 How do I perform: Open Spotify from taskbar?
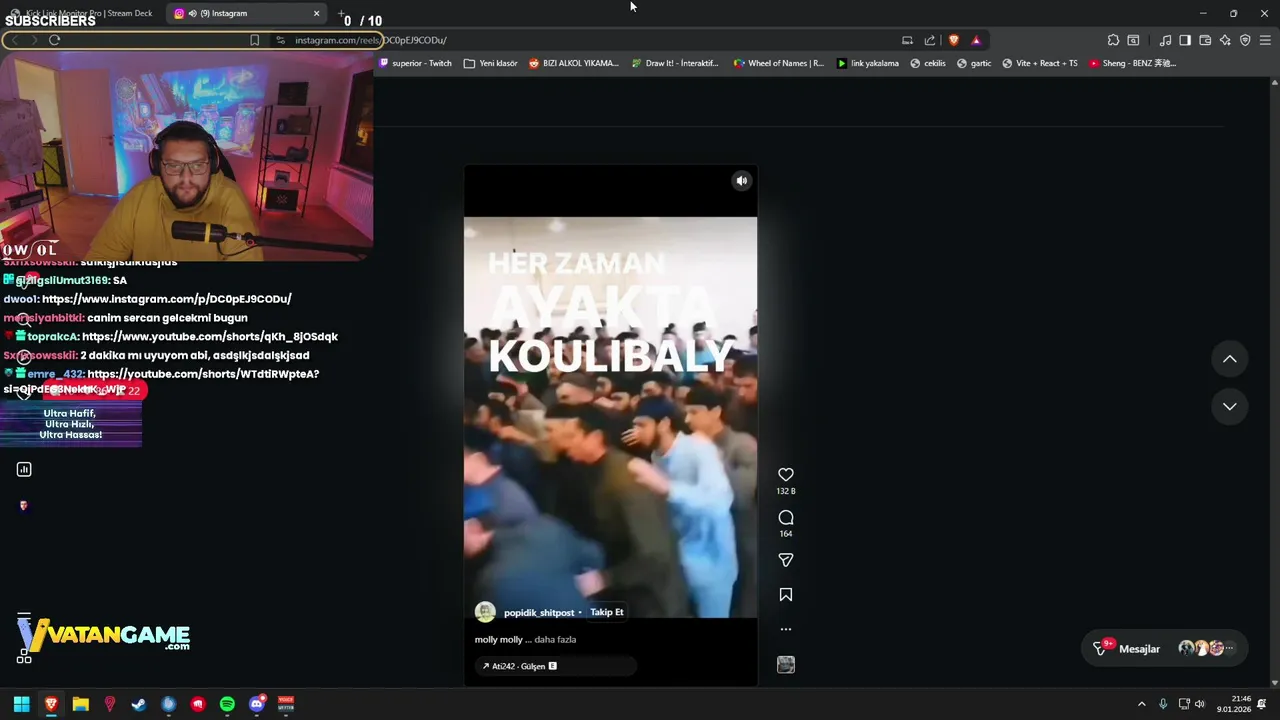tap(227, 704)
